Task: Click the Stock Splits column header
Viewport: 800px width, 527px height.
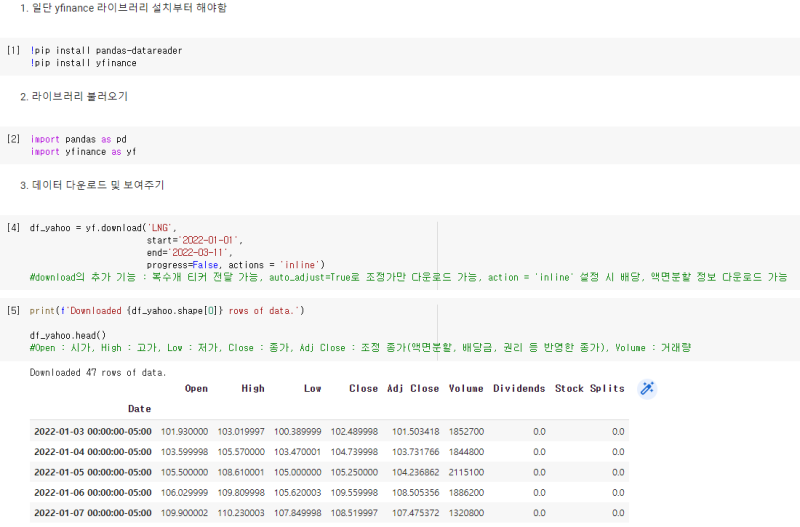Action: coord(589,388)
